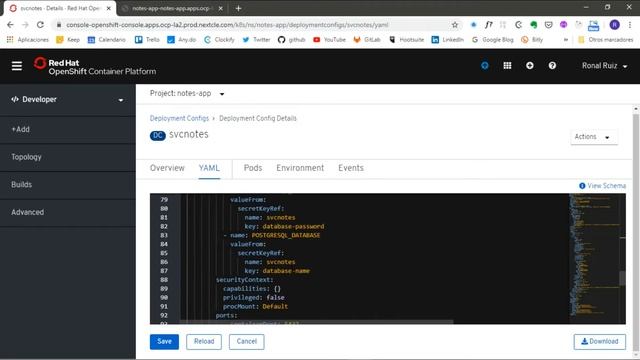Click the Red Hat OpenShift logo
This screenshot has height=360, width=640.
click(x=95, y=67)
